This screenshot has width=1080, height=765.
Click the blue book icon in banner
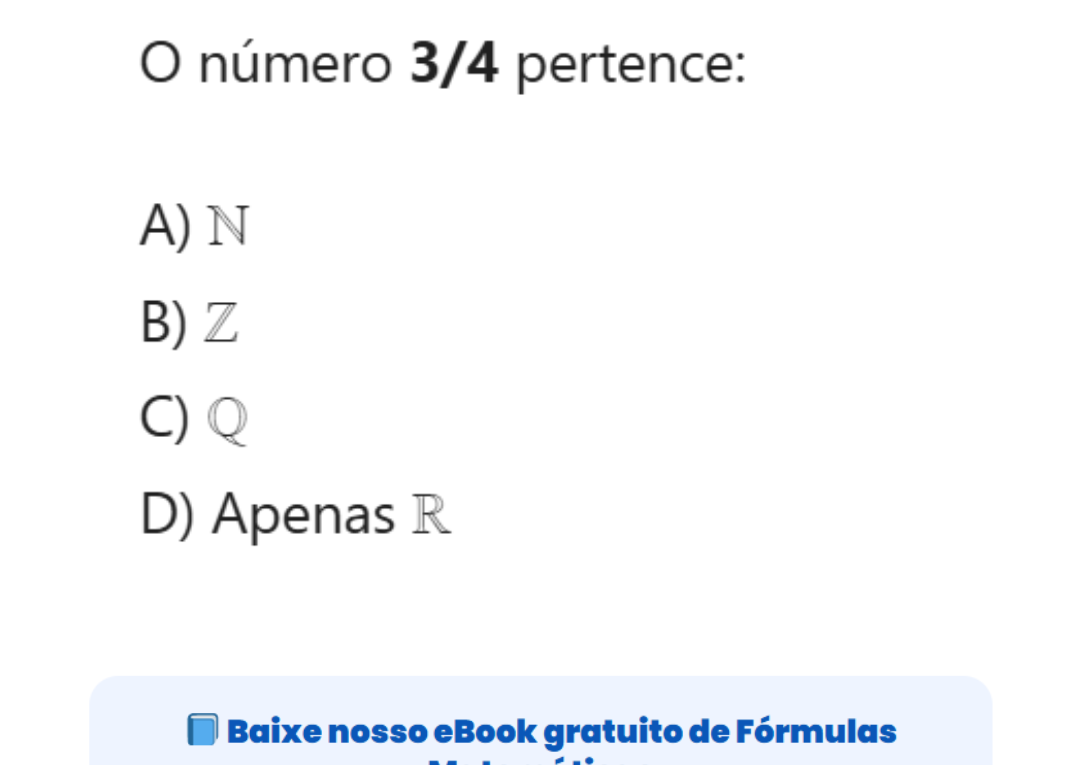[x=201, y=731]
